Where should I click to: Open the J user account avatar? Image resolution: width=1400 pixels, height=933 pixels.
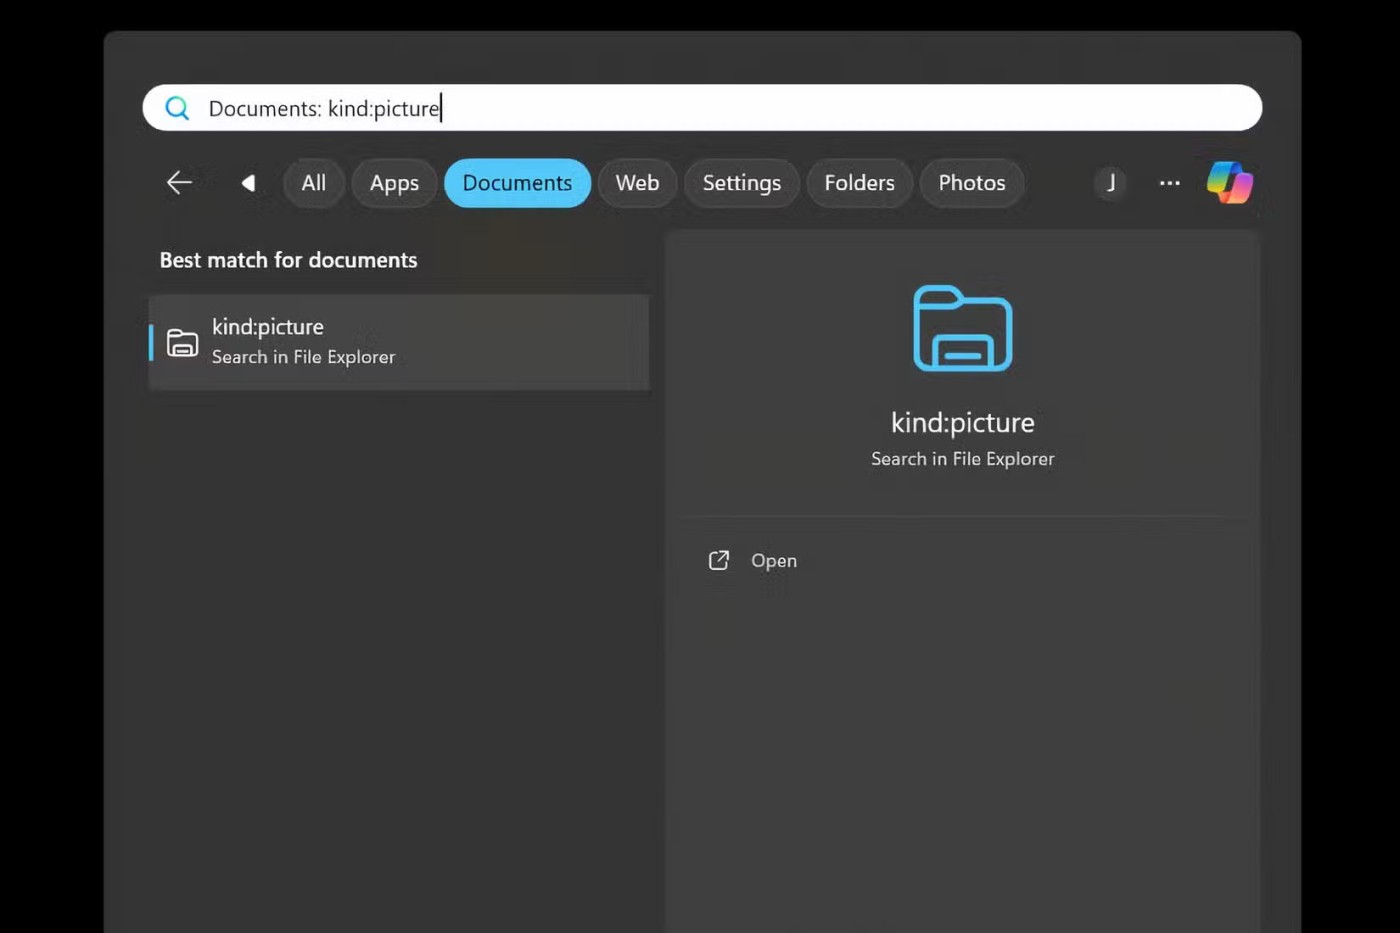tap(1110, 183)
